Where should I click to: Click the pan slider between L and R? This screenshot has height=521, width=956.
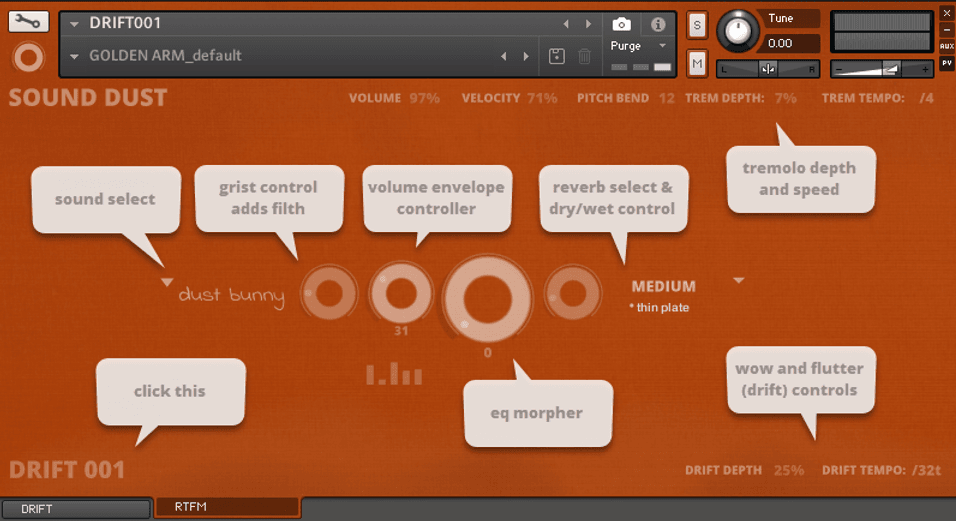click(768, 69)
